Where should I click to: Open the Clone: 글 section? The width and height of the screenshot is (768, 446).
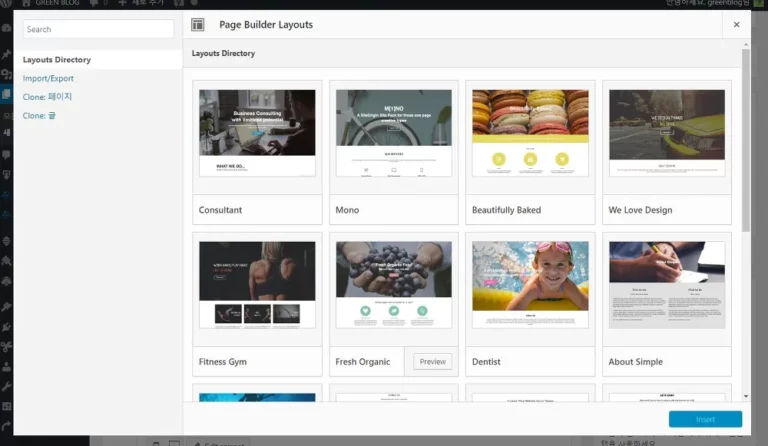(x=39, y=116)
